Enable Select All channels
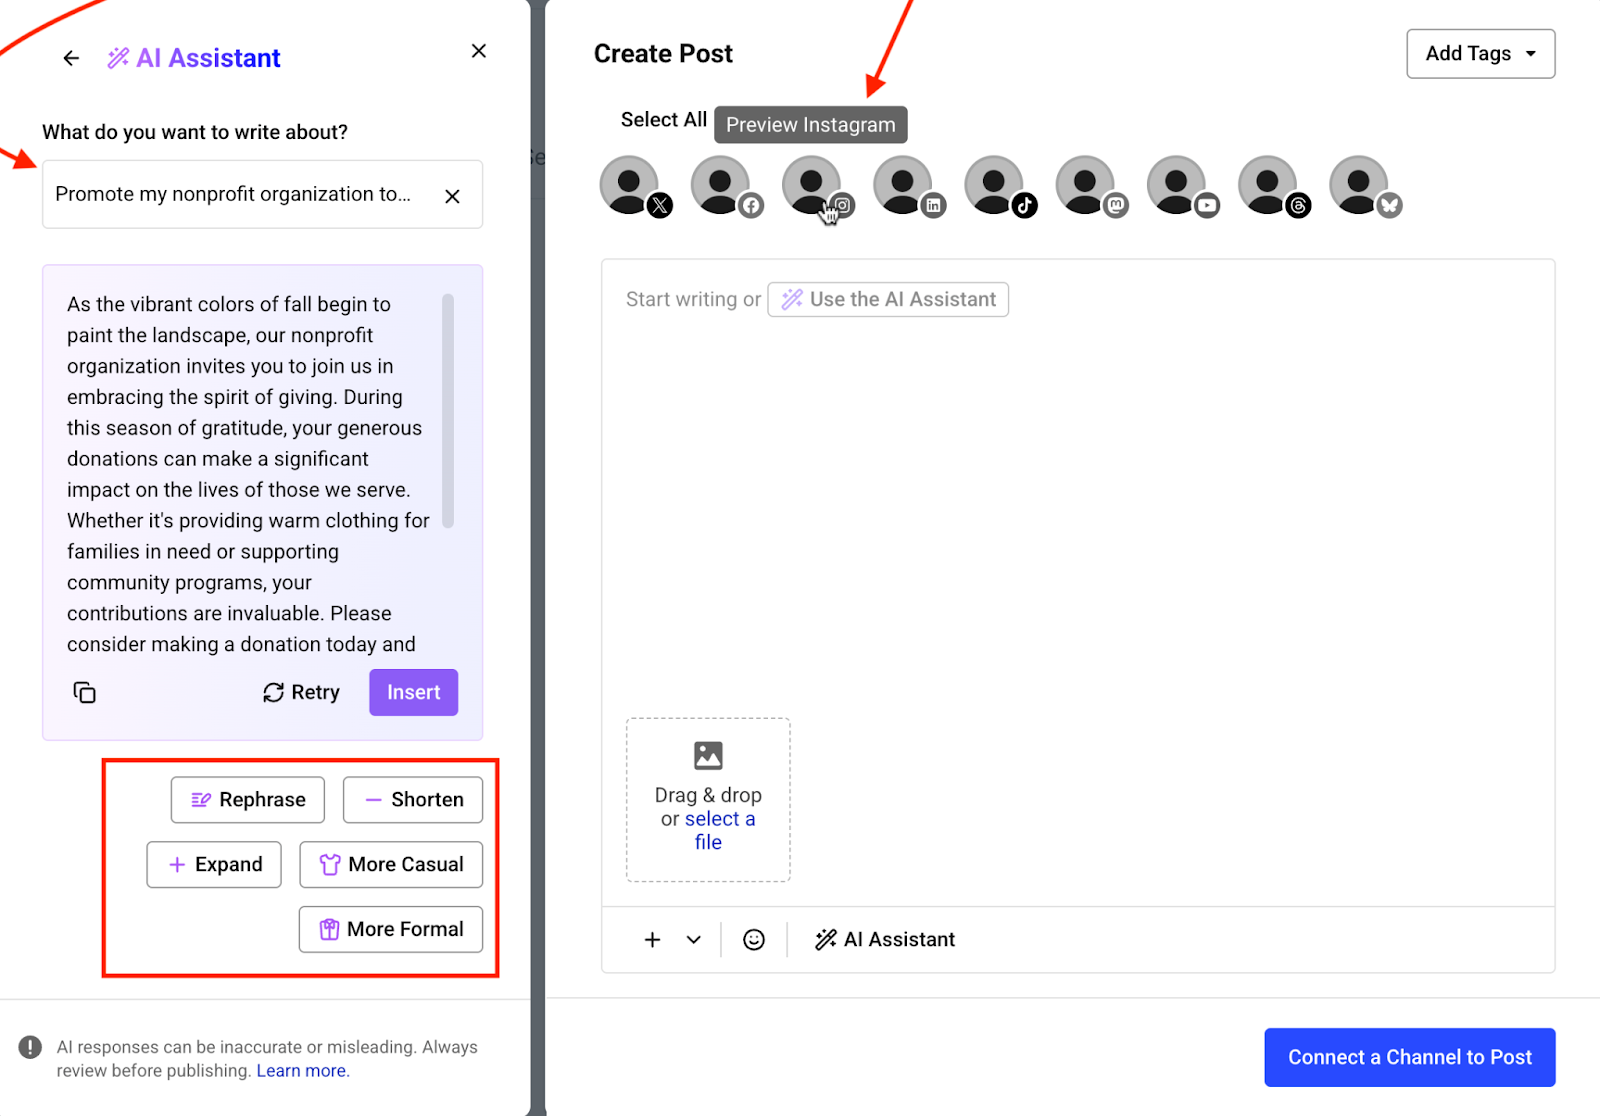The image size is (1600, 1116). [662, 119]
